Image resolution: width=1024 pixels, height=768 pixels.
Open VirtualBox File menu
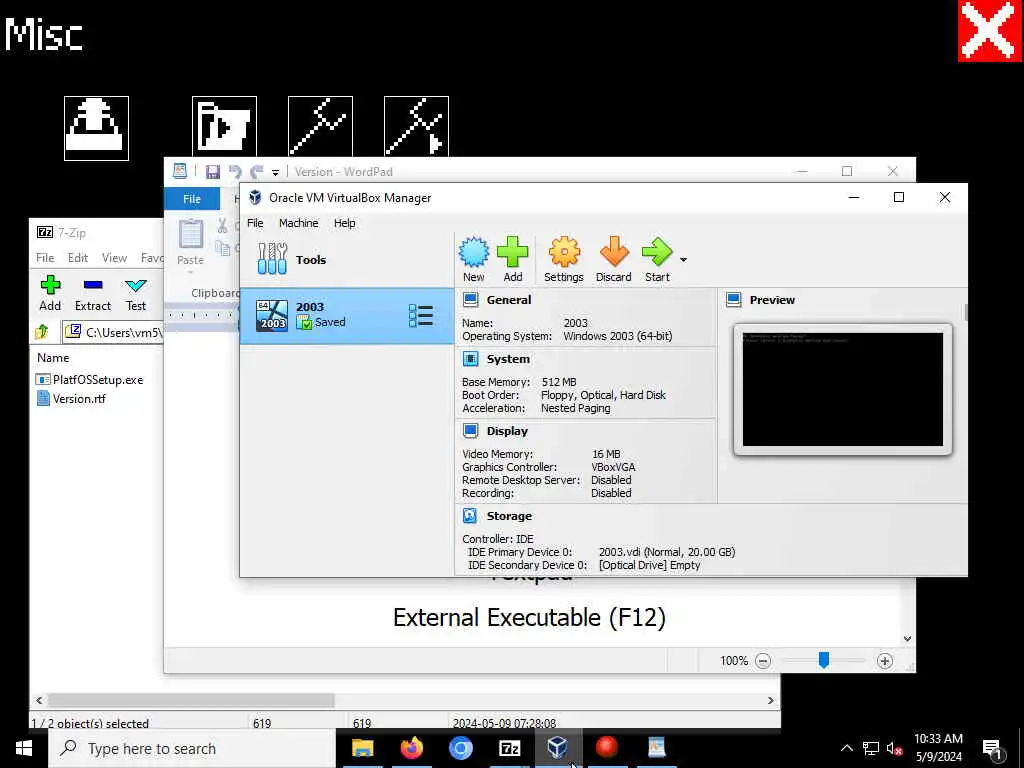coord(255,223)
